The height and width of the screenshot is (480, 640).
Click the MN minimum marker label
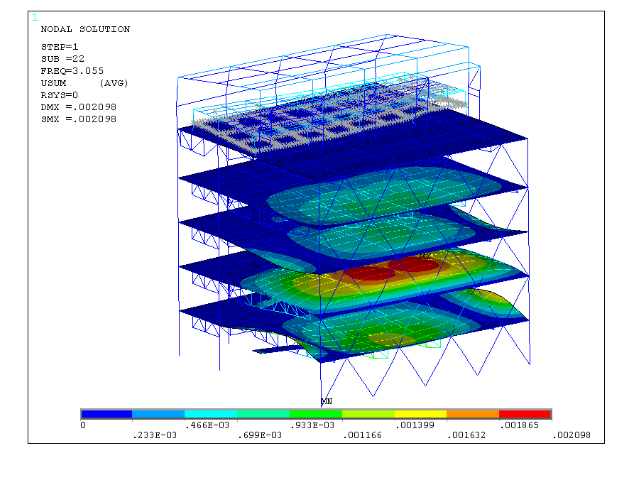pyautogui.click(x=326, y=400)
